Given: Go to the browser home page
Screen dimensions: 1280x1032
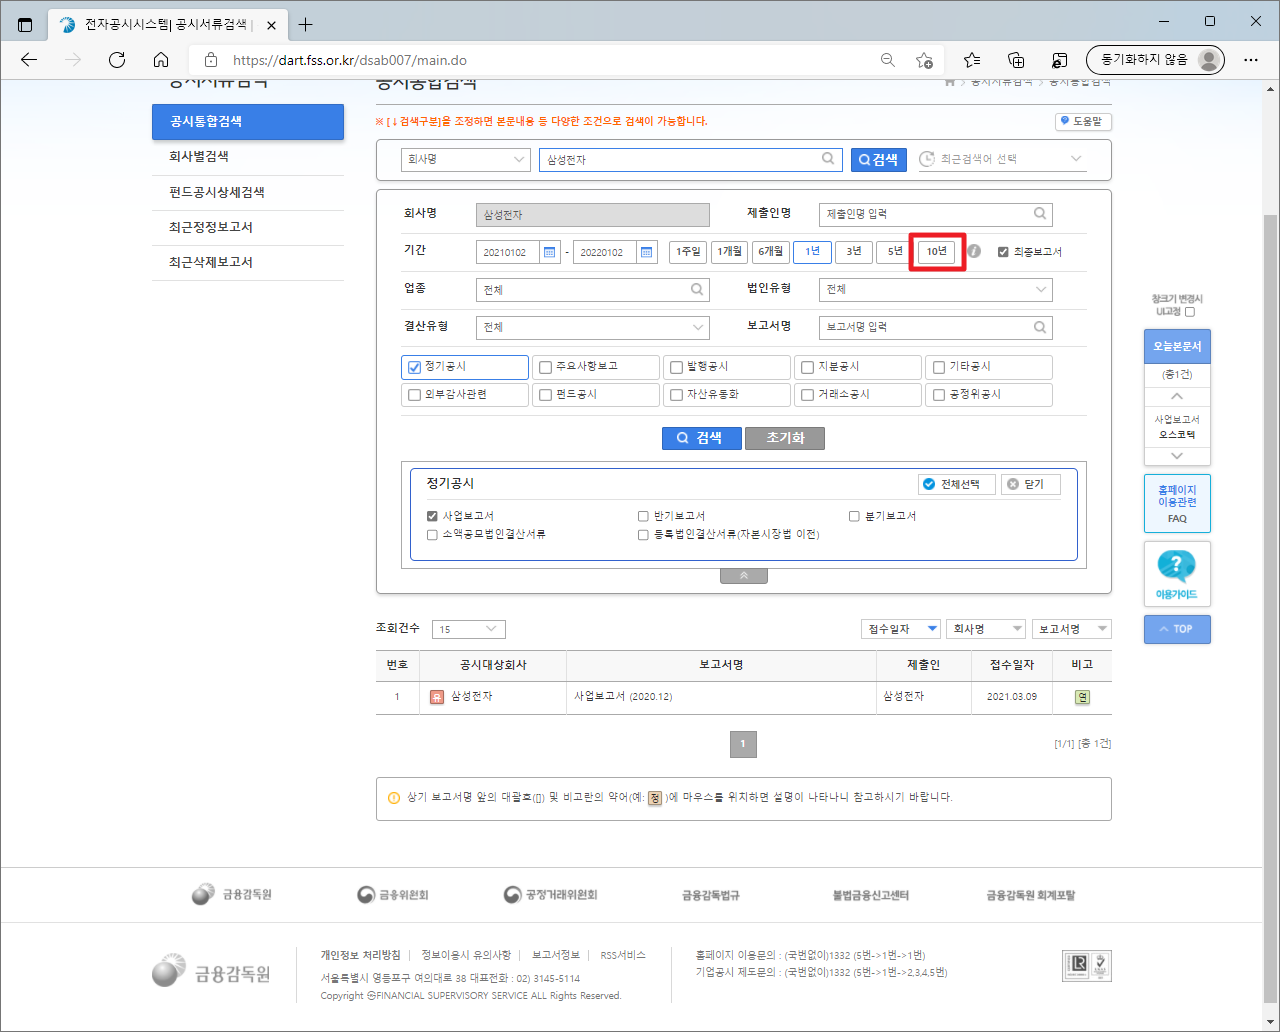Looking at the screenshot, I should pyautogui.click(x=161, y=60).
